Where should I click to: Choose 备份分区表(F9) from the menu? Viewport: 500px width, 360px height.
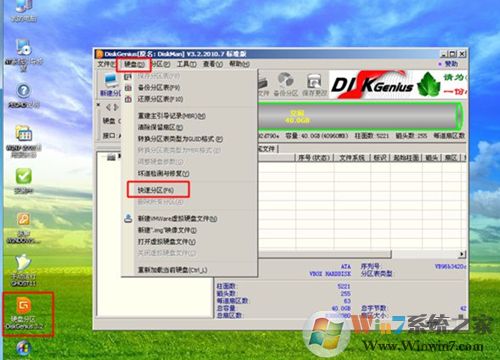click(159, 88)
